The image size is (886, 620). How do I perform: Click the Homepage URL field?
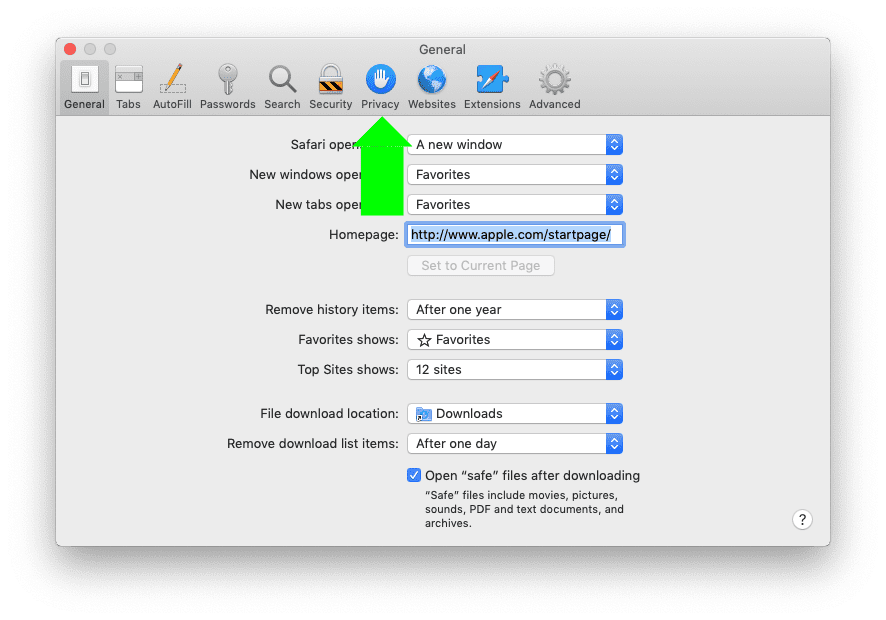(515, 235)
